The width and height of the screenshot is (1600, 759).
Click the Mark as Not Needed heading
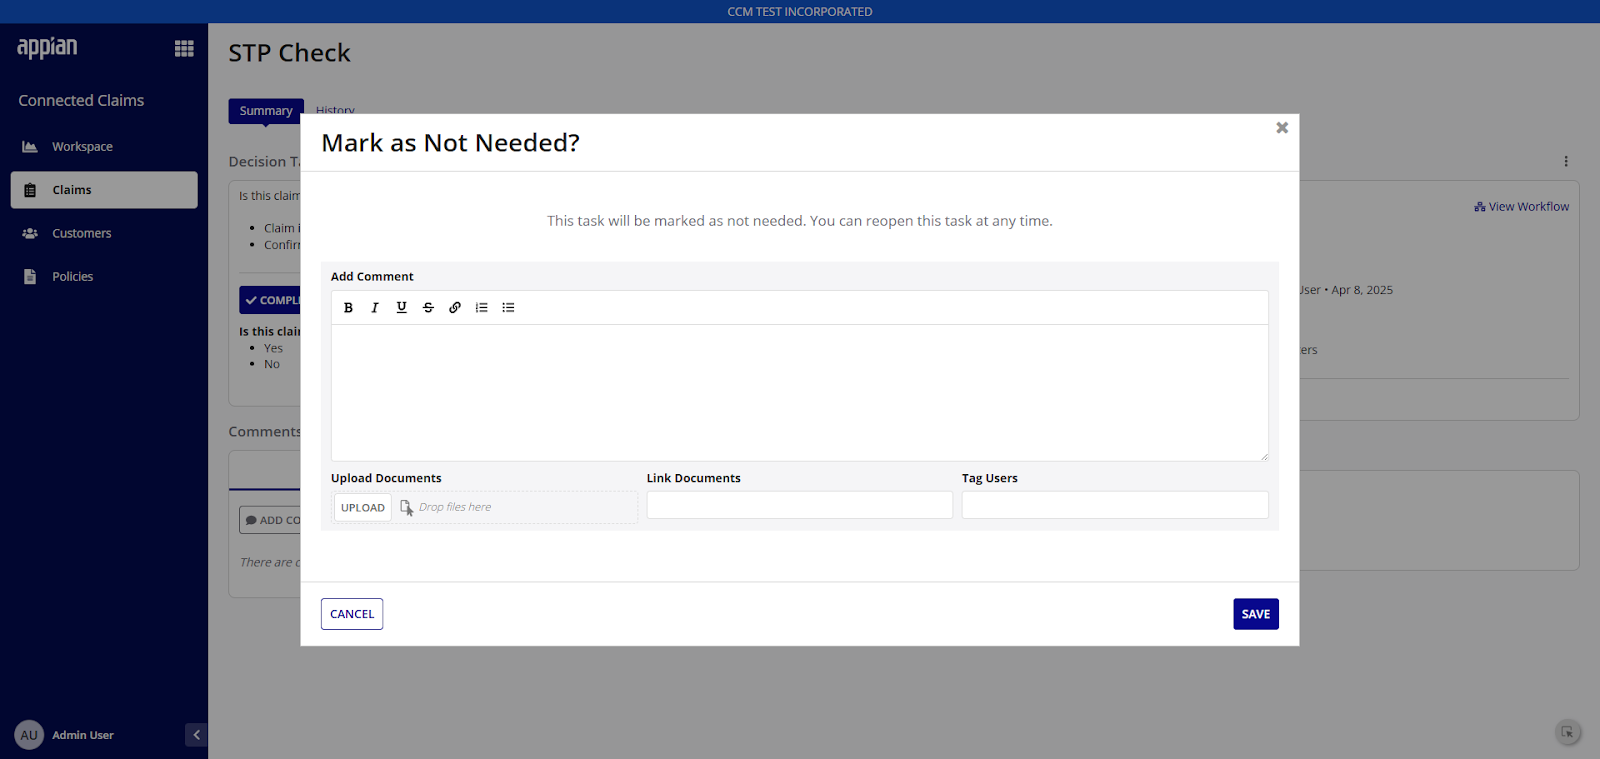[450, 143]
